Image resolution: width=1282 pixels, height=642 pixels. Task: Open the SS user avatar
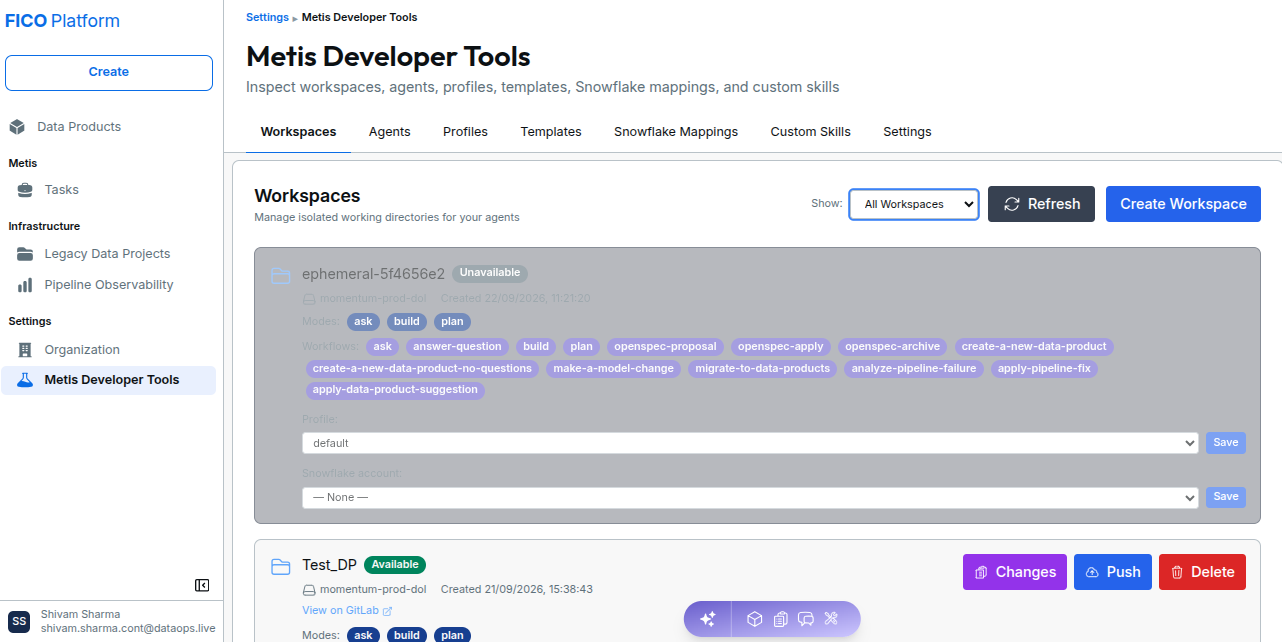click(20, 621)
